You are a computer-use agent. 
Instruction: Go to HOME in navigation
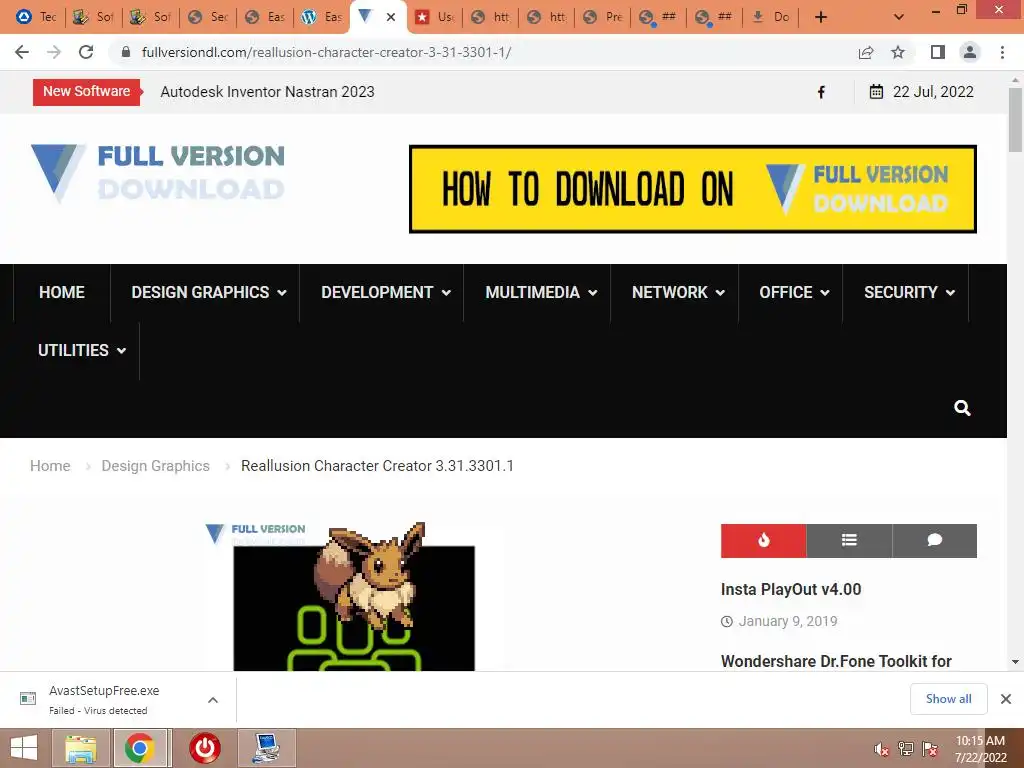tap(62, 292)
